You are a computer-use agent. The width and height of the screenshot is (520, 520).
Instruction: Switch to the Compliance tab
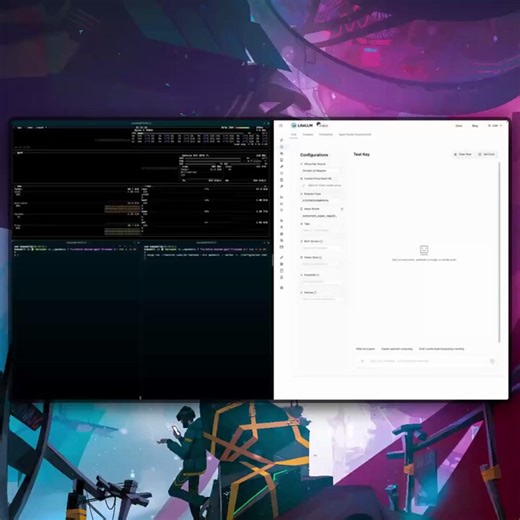326,135
